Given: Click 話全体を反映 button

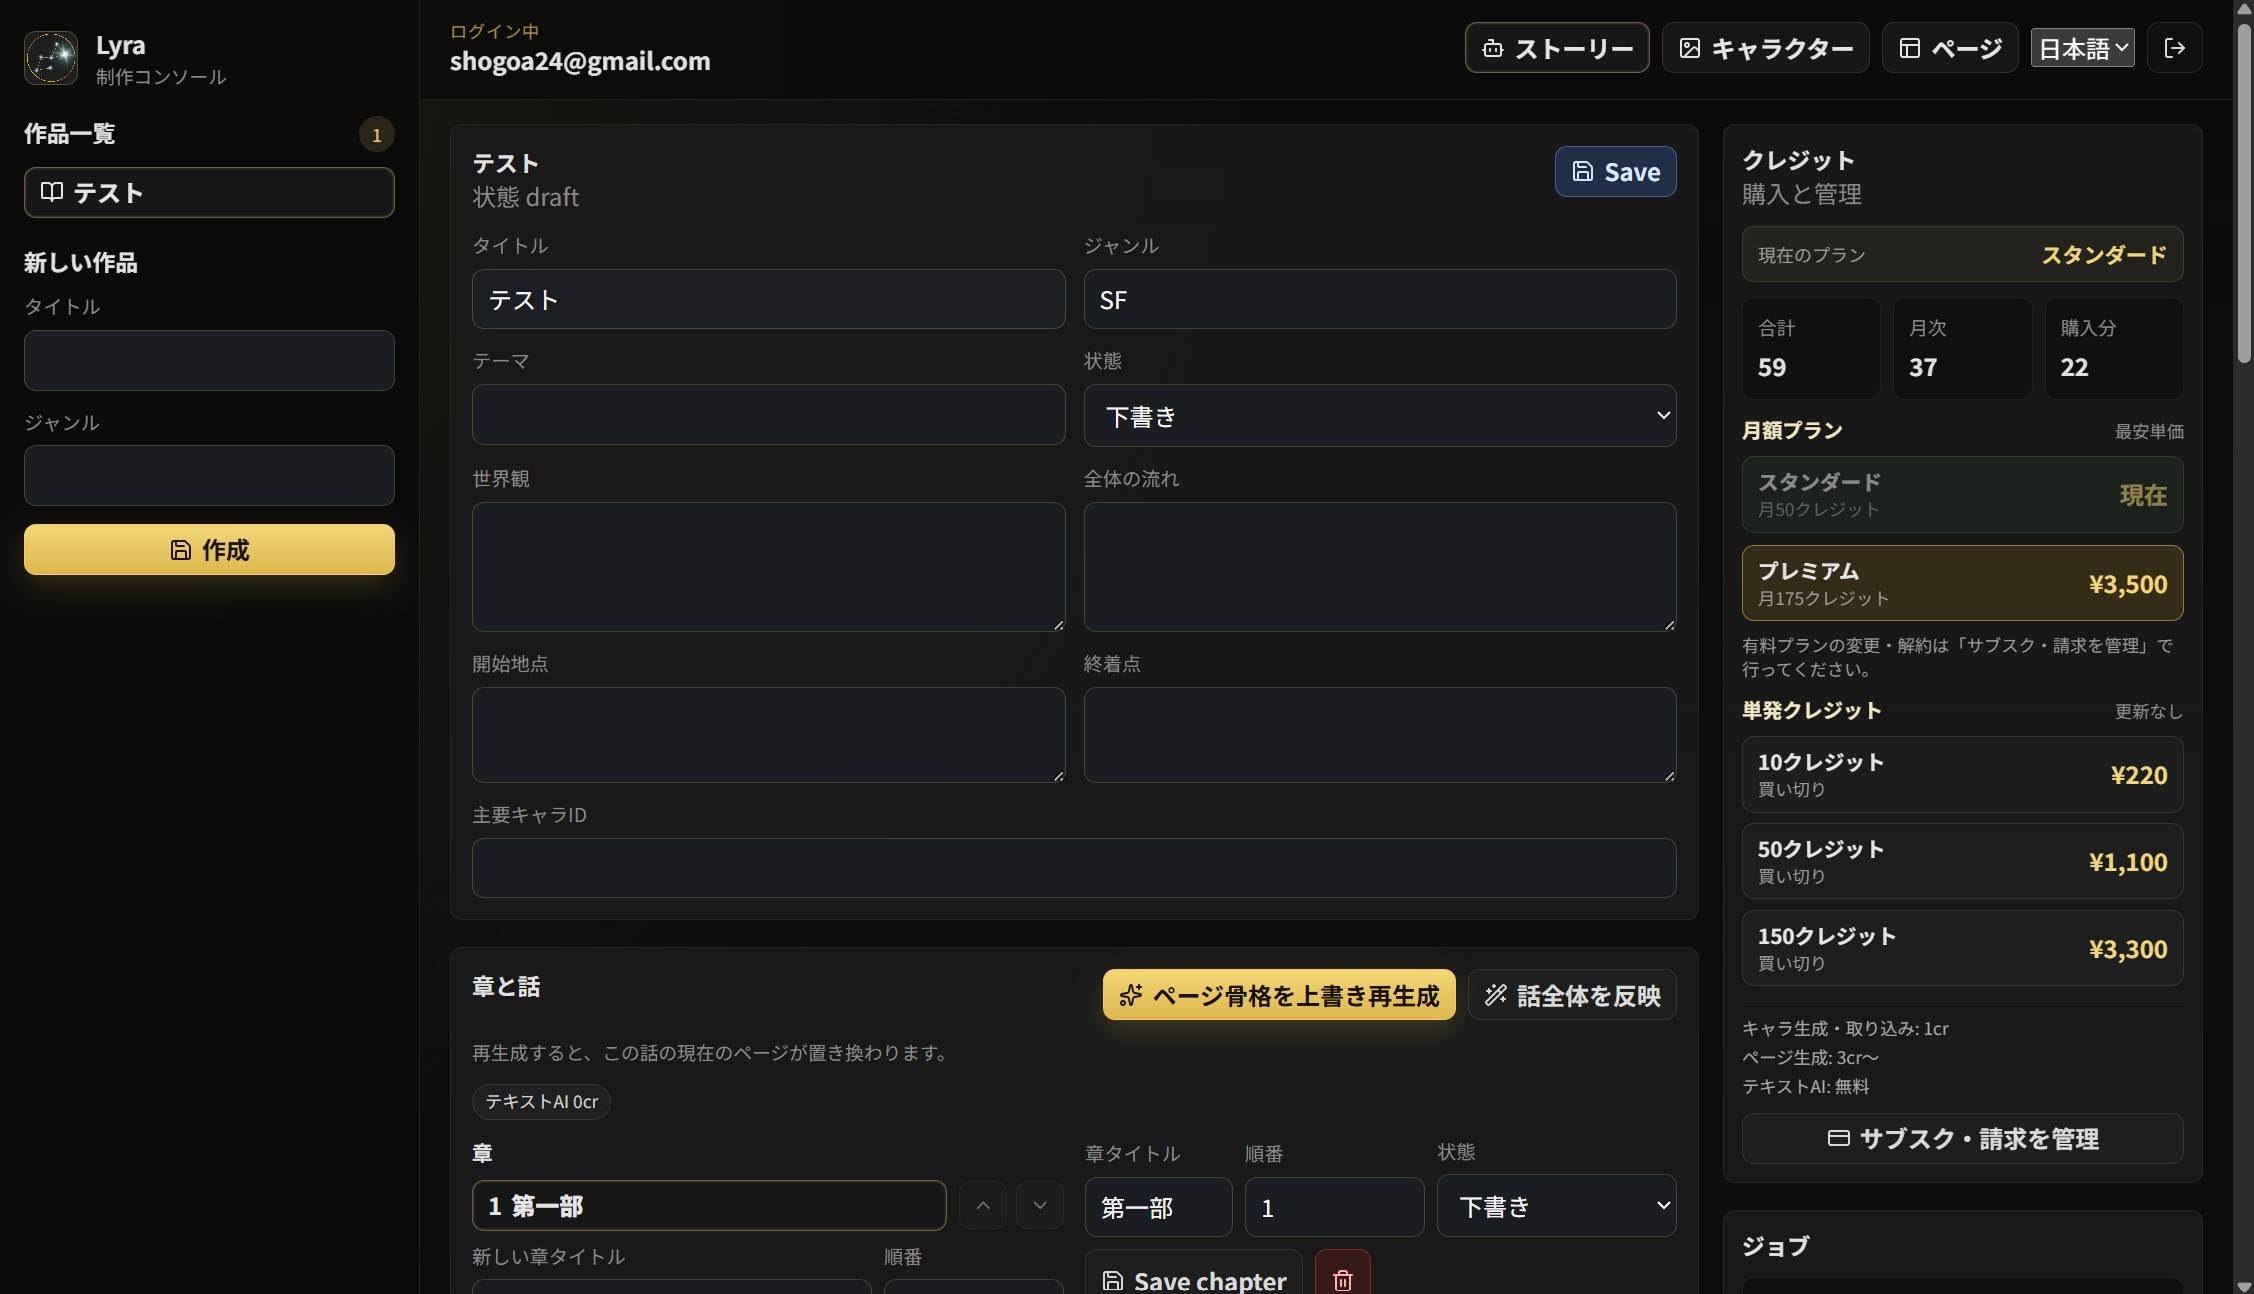Looking at the screenshot, I should [x=1572, y=995].
